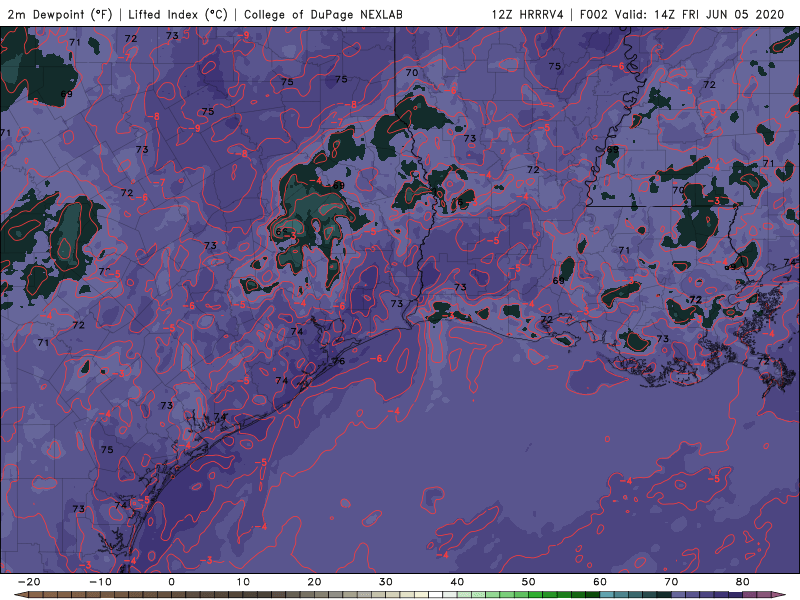This screenshot has height=600, width=800.
Task: Click the 30 label on the color scale
Action: (x=386, y=582)
